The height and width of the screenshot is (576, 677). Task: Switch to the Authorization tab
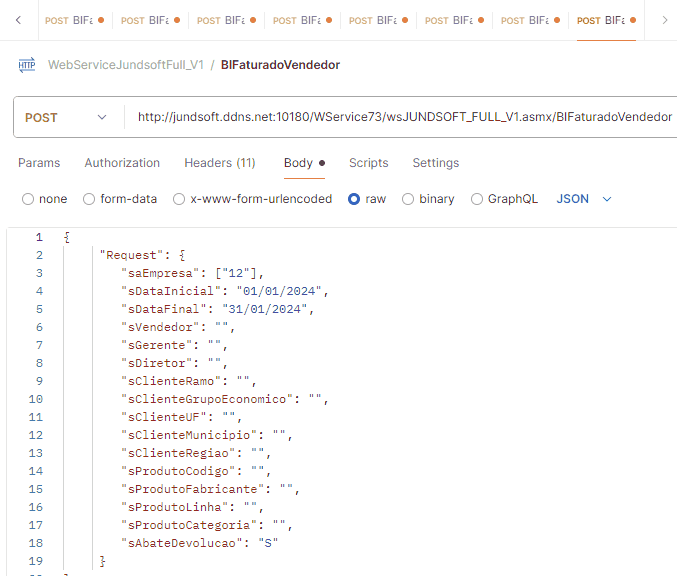click(122, 163)
